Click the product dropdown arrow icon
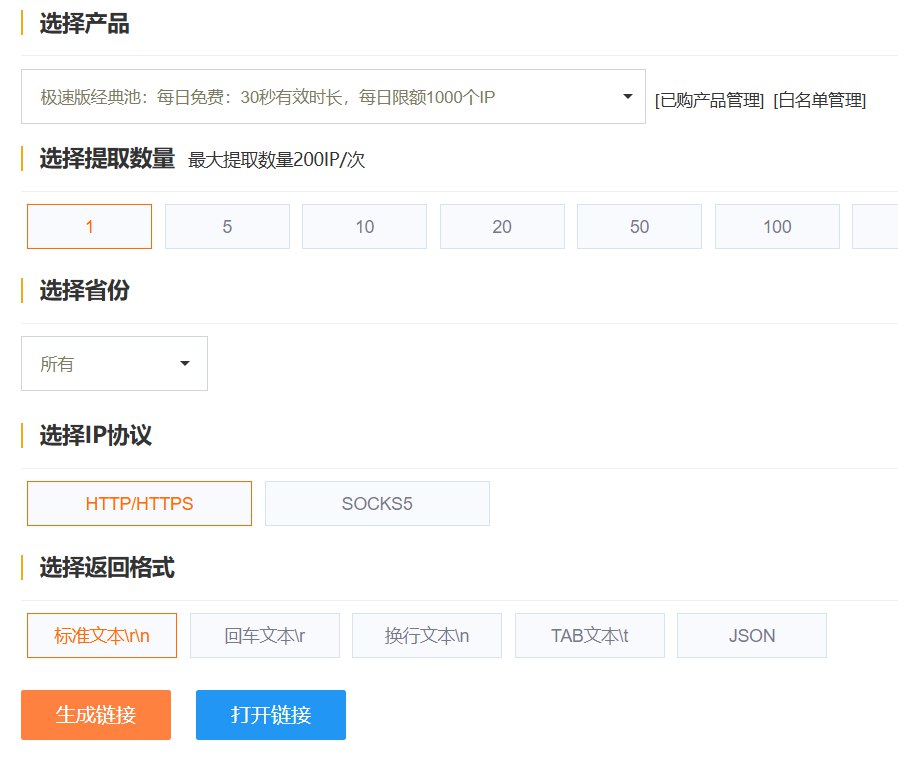The width and height of the screenshot is (898, 761). pos(628,97)
